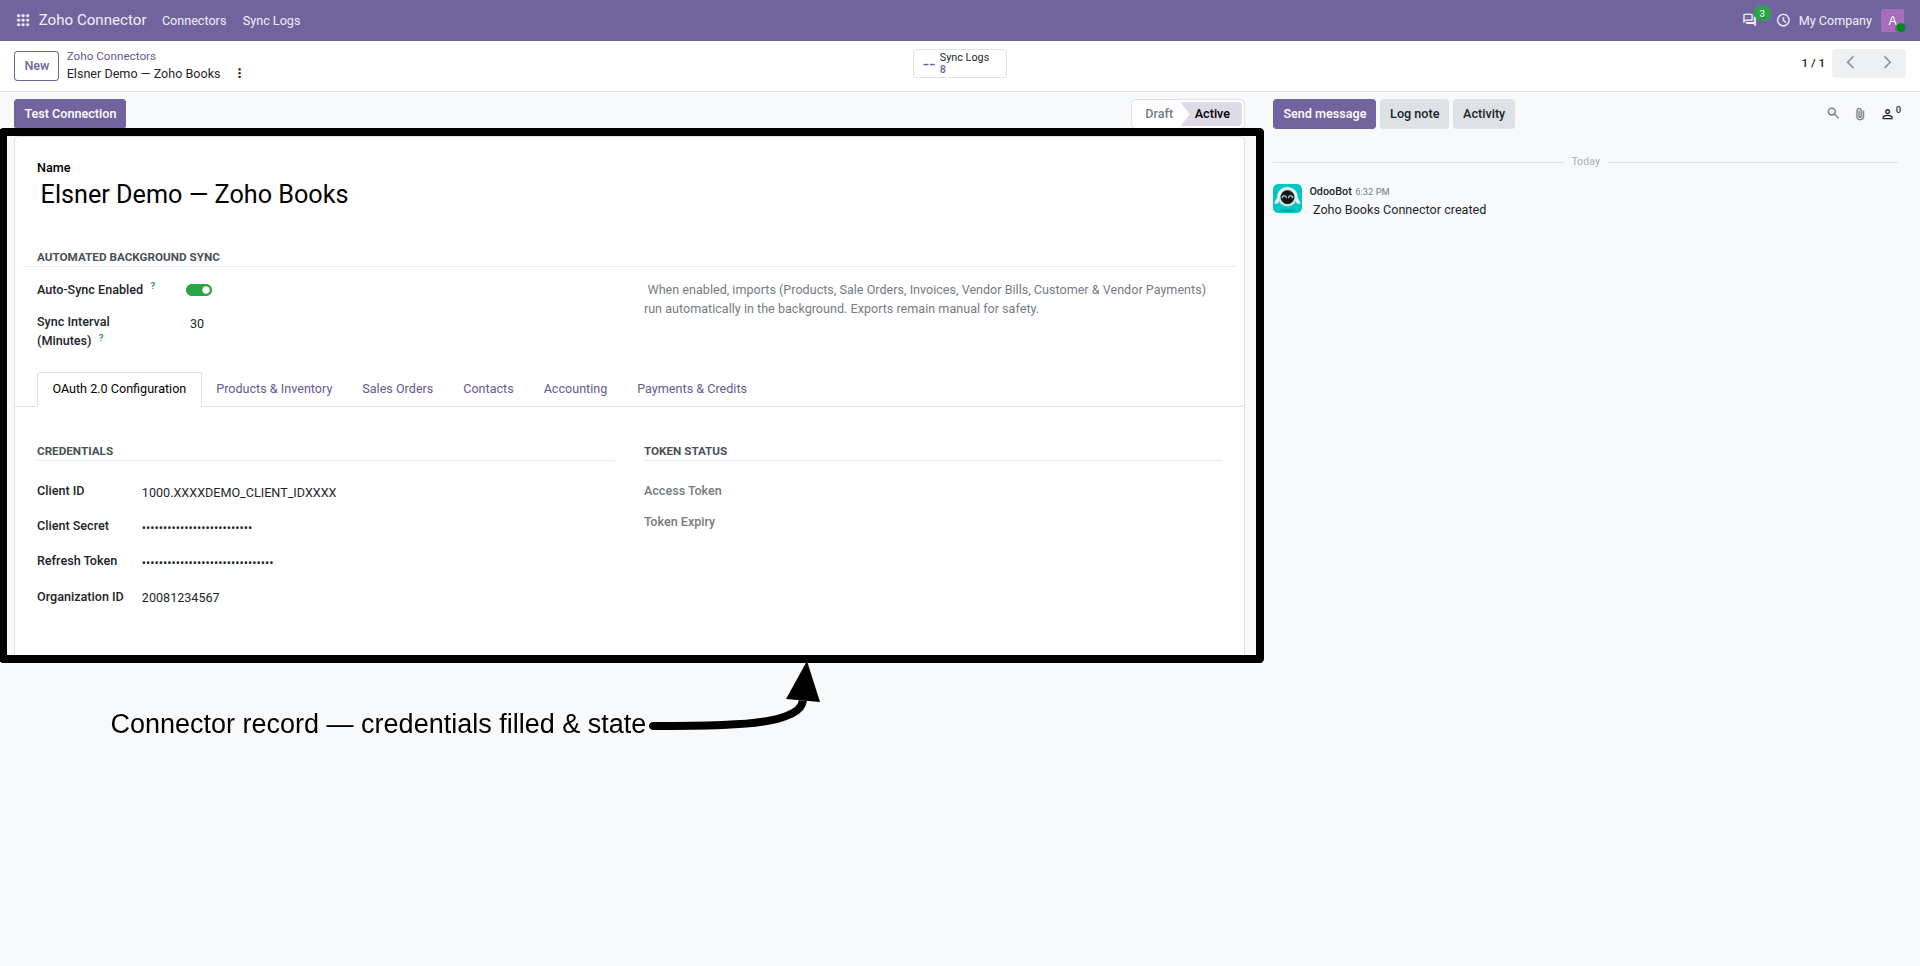
Task: Click Send message button
Action: 1324,114
